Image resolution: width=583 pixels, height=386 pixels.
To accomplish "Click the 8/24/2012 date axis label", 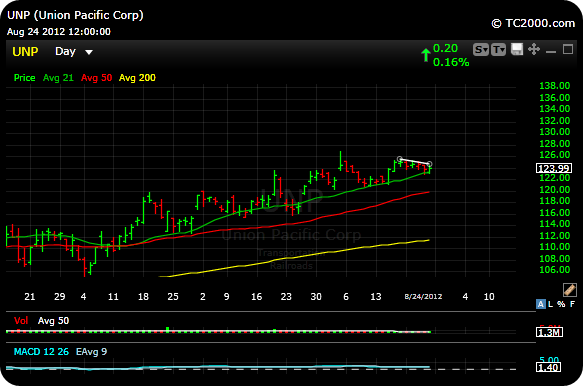I will click(x=423, y=296).
